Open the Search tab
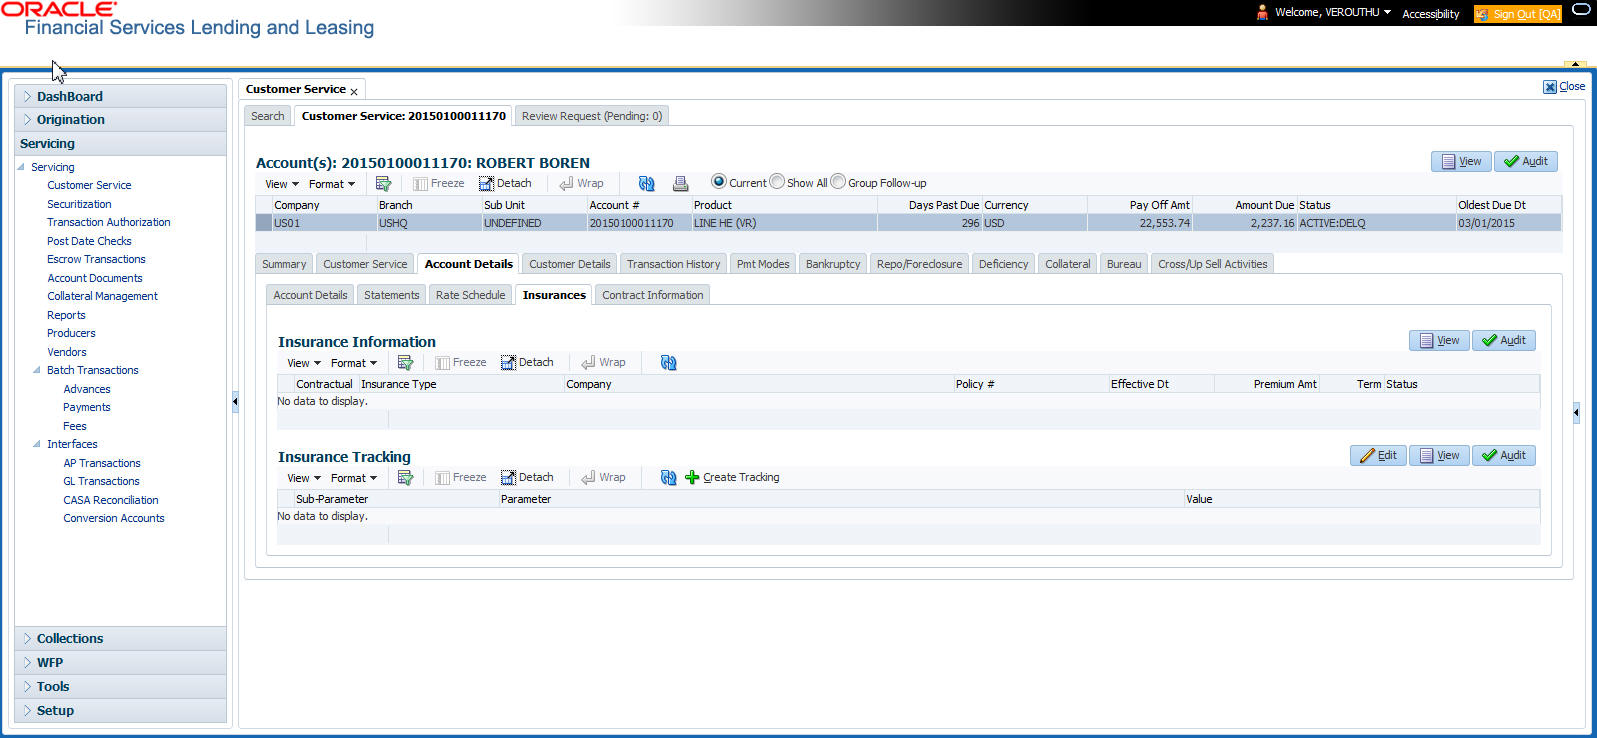The height and width of the screenshot is (738, 1597). pos(267,116)
